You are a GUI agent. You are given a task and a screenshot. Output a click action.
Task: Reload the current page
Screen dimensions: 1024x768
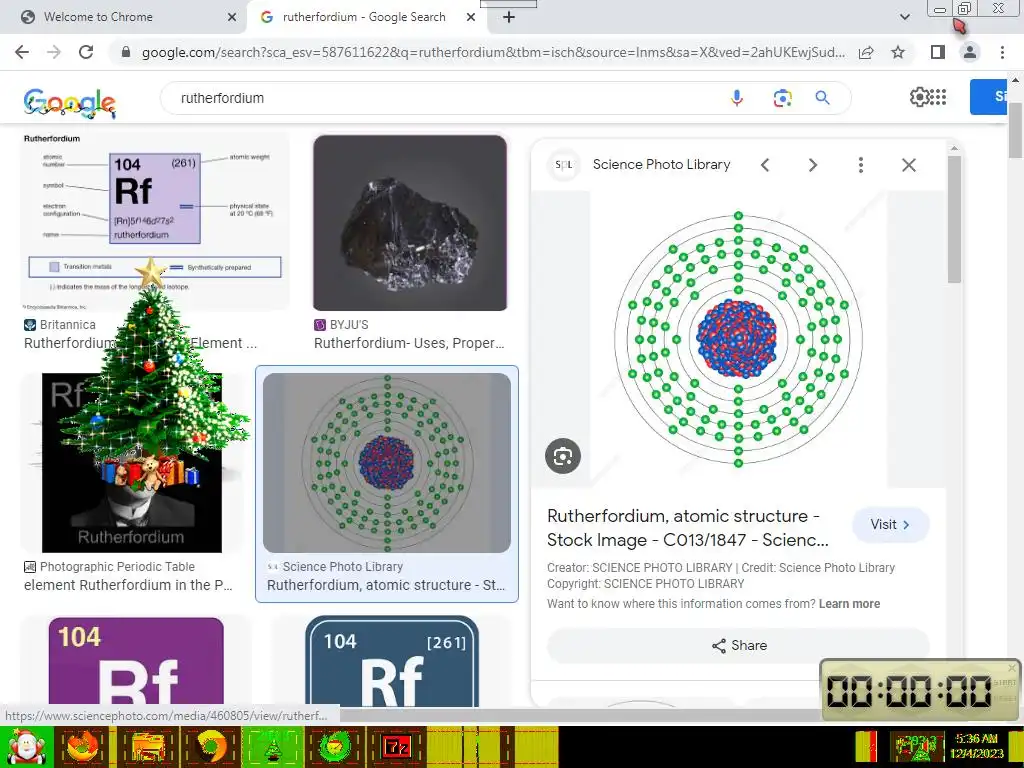click(86, 52)
